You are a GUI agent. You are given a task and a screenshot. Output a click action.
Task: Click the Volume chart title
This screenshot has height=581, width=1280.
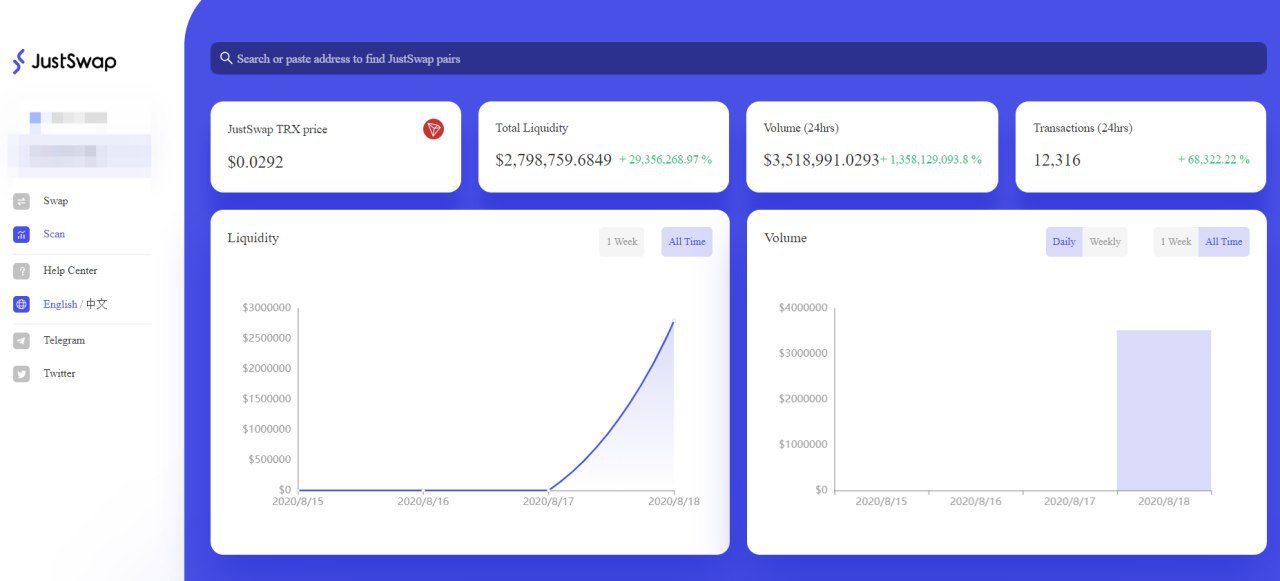(x=785, y=238)
